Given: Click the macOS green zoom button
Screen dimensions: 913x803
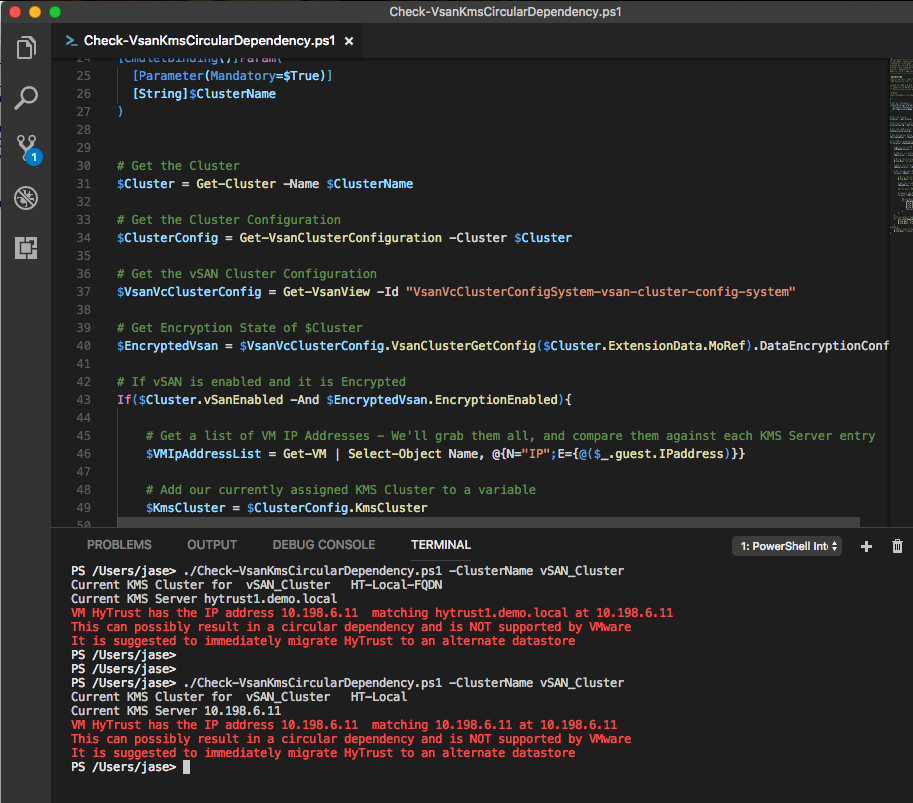Looking at the screenshot, I should pos(54,12).
